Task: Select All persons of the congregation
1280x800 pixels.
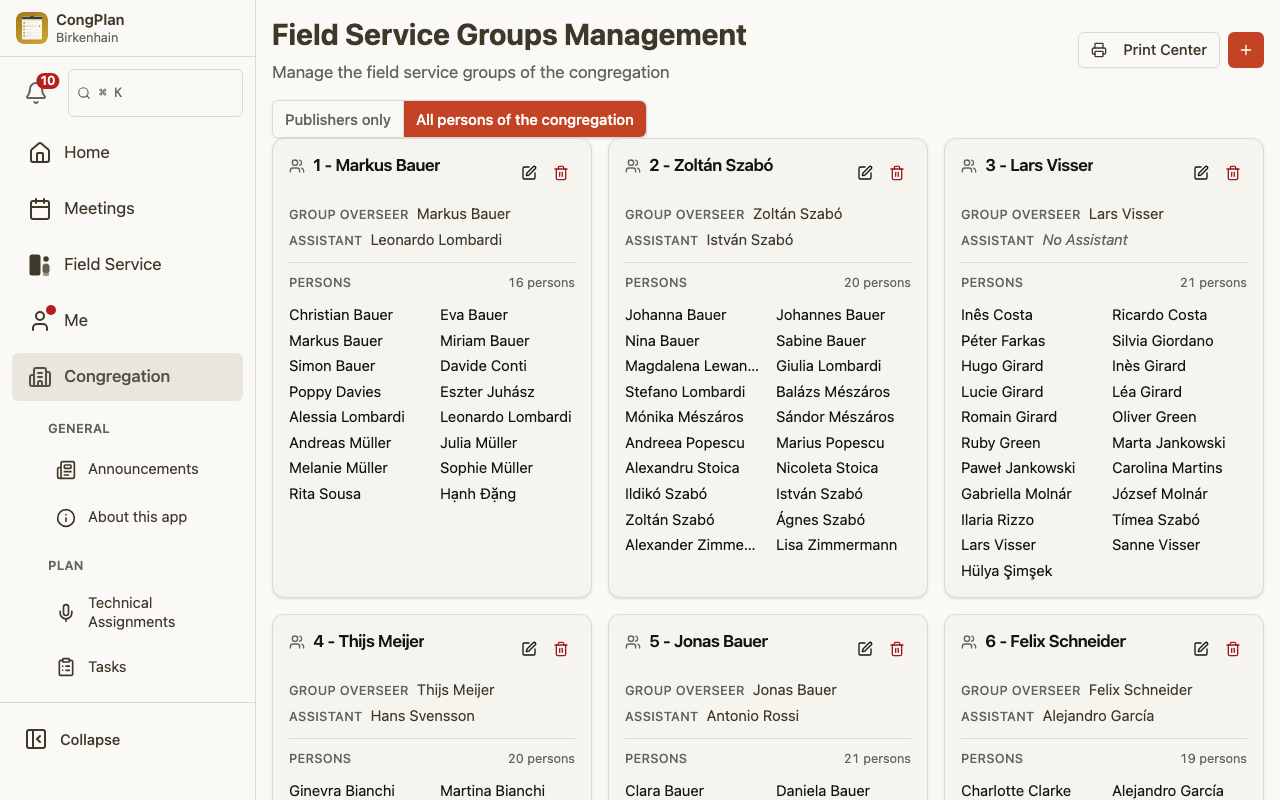Action: click(x=525, y=119)
